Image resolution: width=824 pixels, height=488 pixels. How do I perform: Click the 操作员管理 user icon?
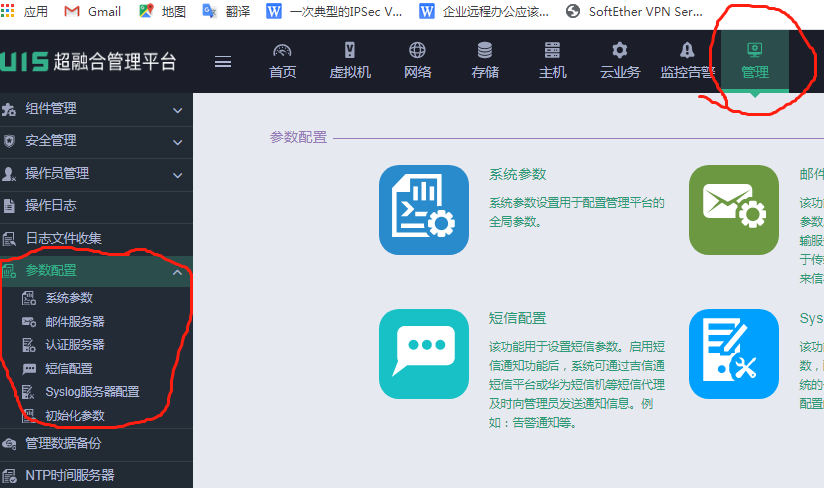coord(9,174)
